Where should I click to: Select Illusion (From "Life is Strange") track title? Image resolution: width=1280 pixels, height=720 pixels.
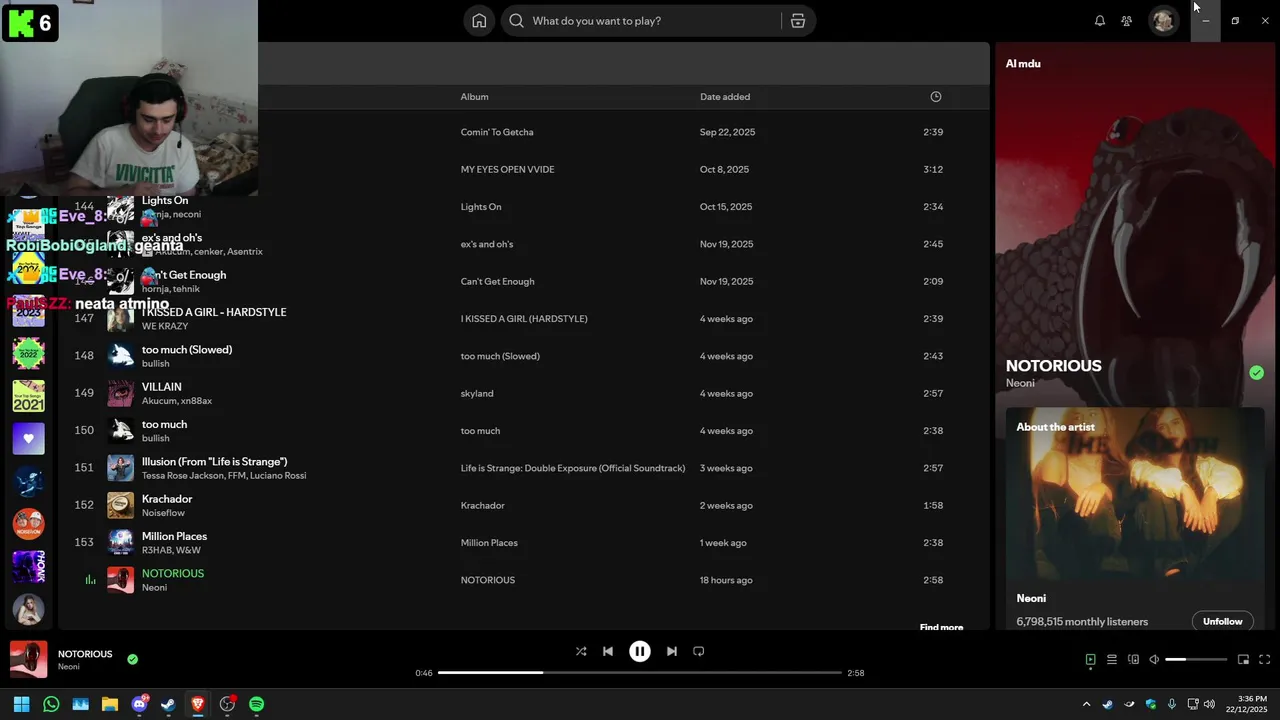point(214,462)
